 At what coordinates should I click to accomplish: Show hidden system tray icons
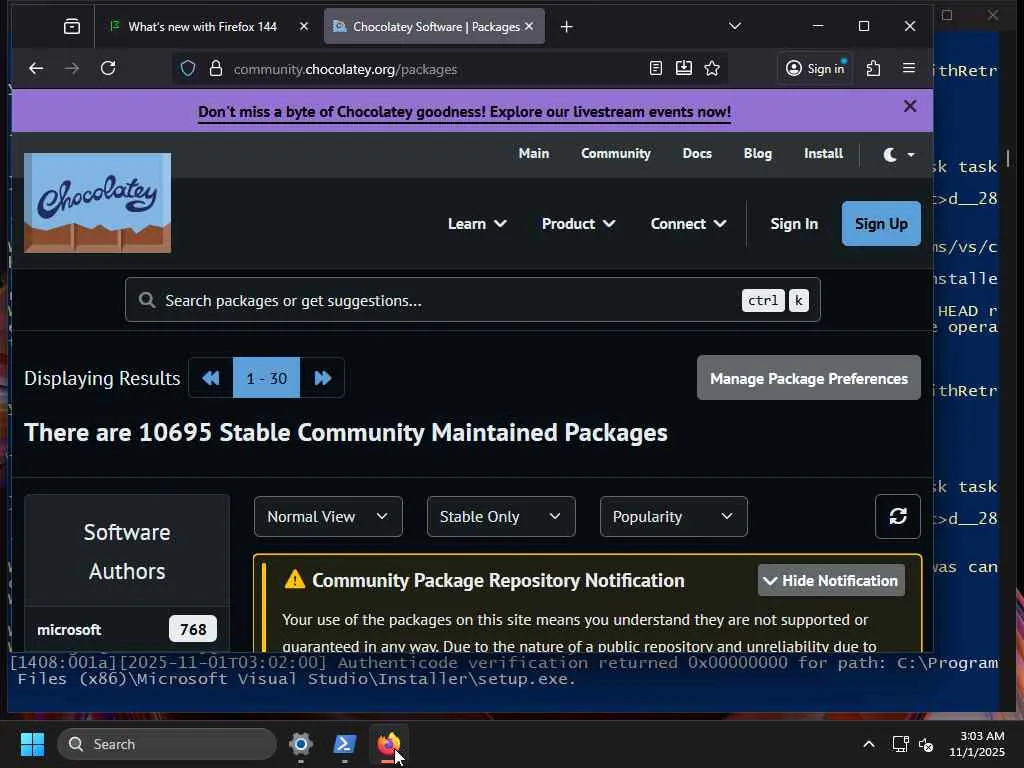(869, 744)
